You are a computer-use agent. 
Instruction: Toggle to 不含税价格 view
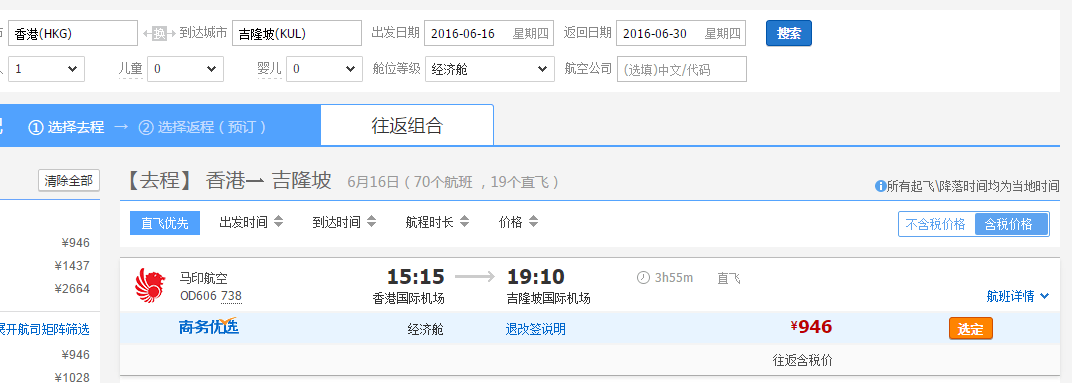(x=936, y=224)
